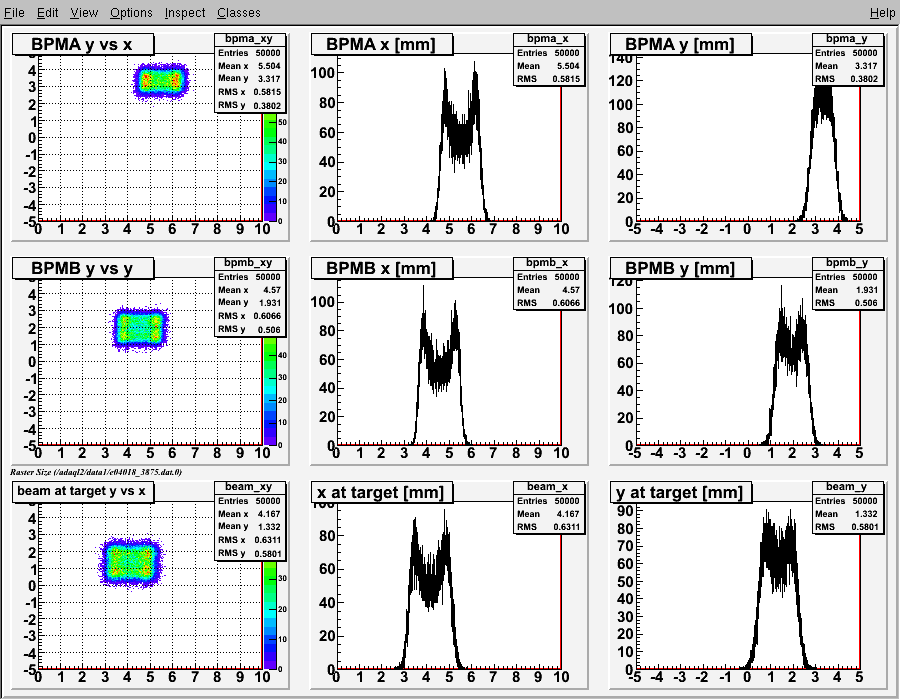Open the Classes menu
The height and width of the screenshot is (700, 900).
238,13
